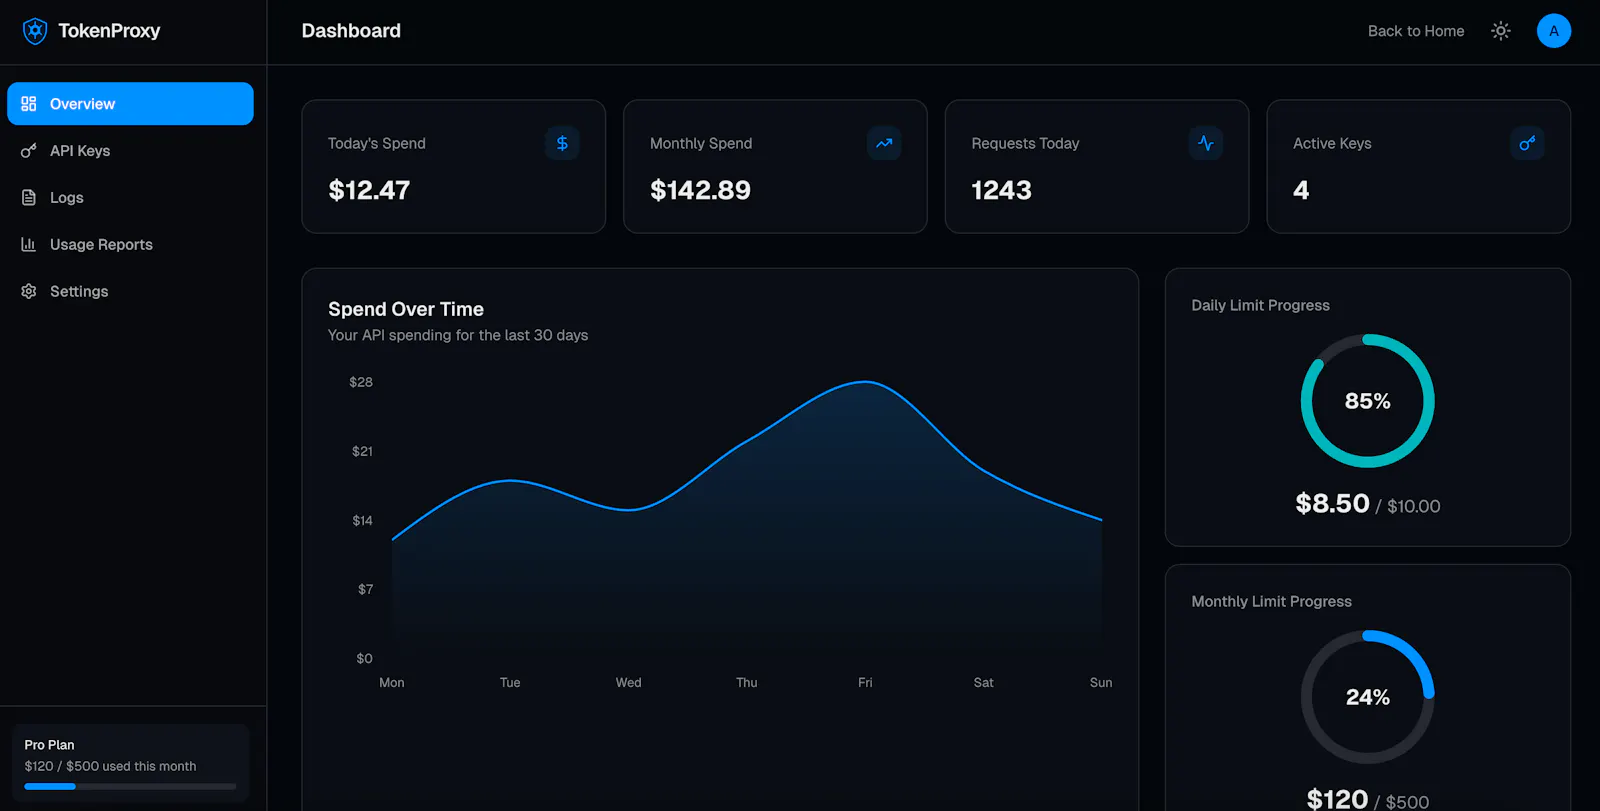Open the user avatar 'A' menu
The height and width of the screenshot is (811, 1600).
[x=1554, y=31]
